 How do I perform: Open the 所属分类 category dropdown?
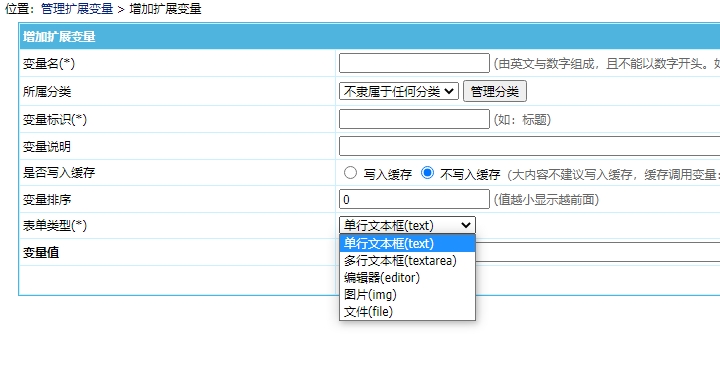click(x=399, y=91)
